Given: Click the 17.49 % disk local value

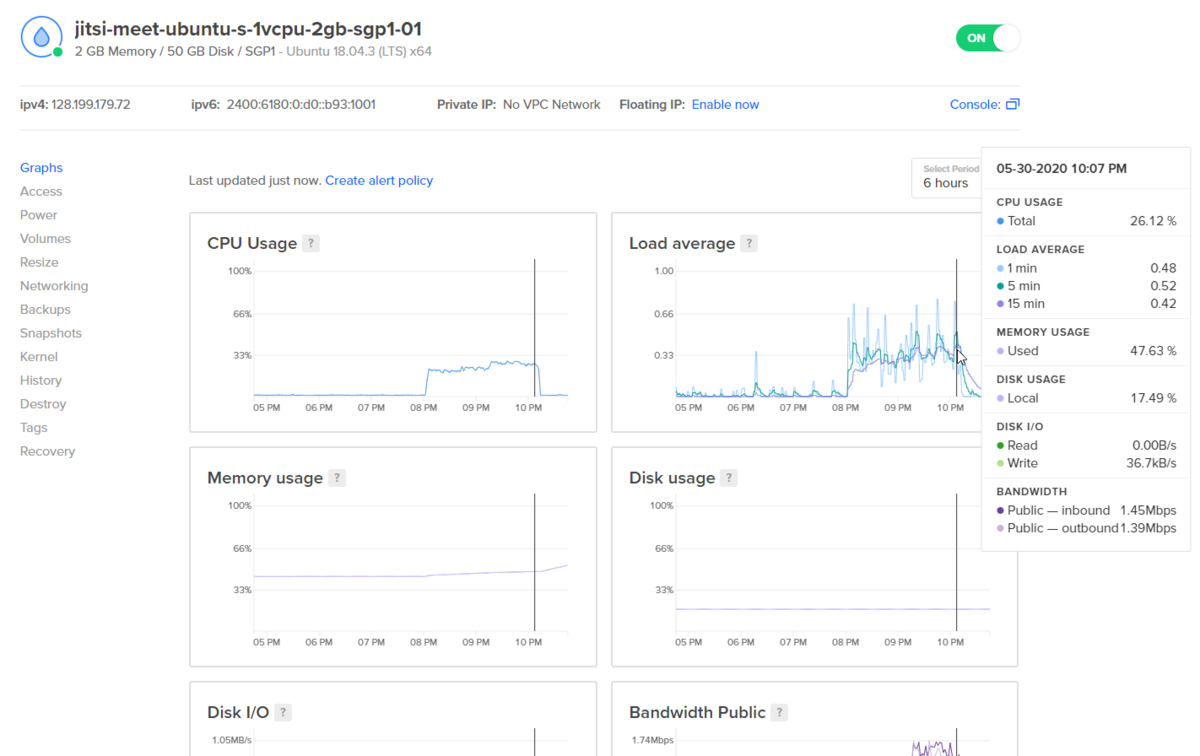Looking at the screenshot, I should click(x=1153, y=398).
